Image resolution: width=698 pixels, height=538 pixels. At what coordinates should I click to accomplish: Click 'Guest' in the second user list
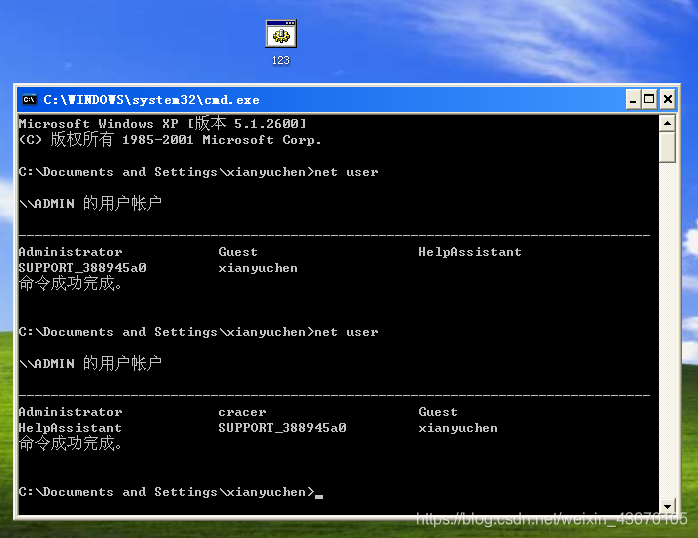pyautogui.click(x=438, y=412)
